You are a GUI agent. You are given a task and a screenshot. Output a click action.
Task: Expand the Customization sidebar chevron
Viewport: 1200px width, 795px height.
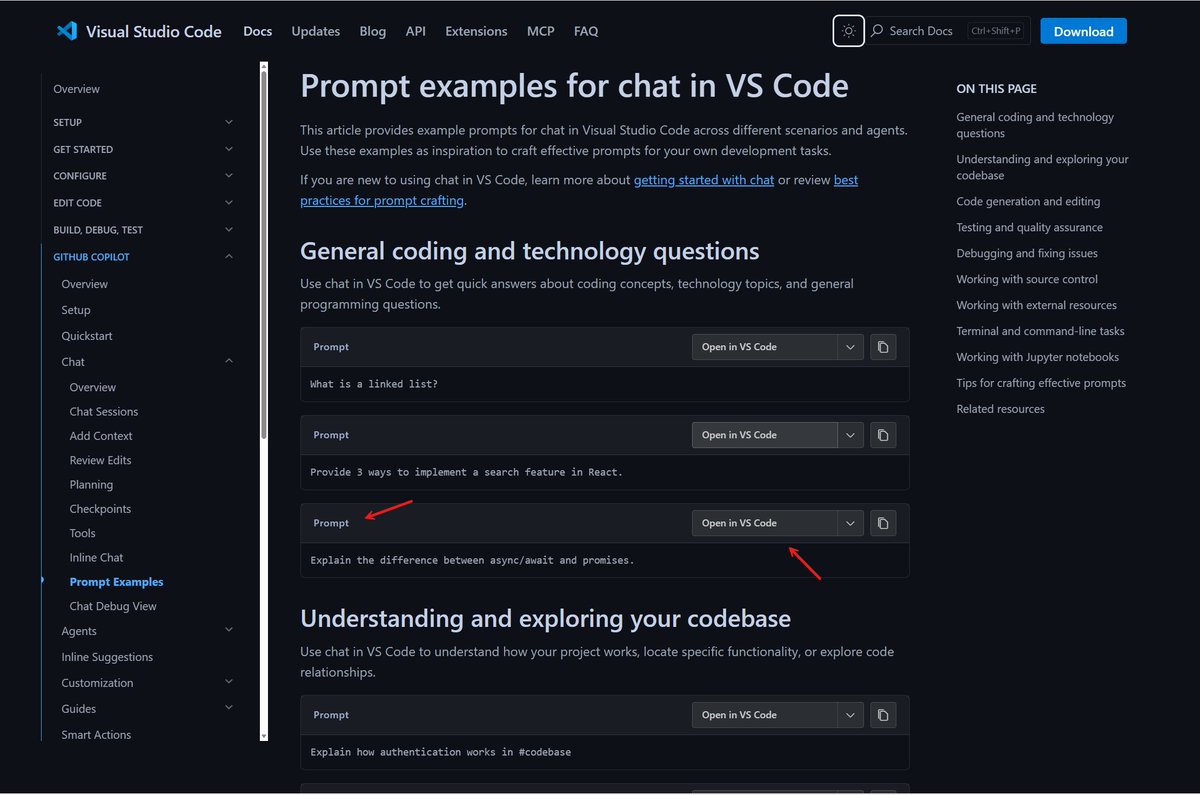point(229,683)
